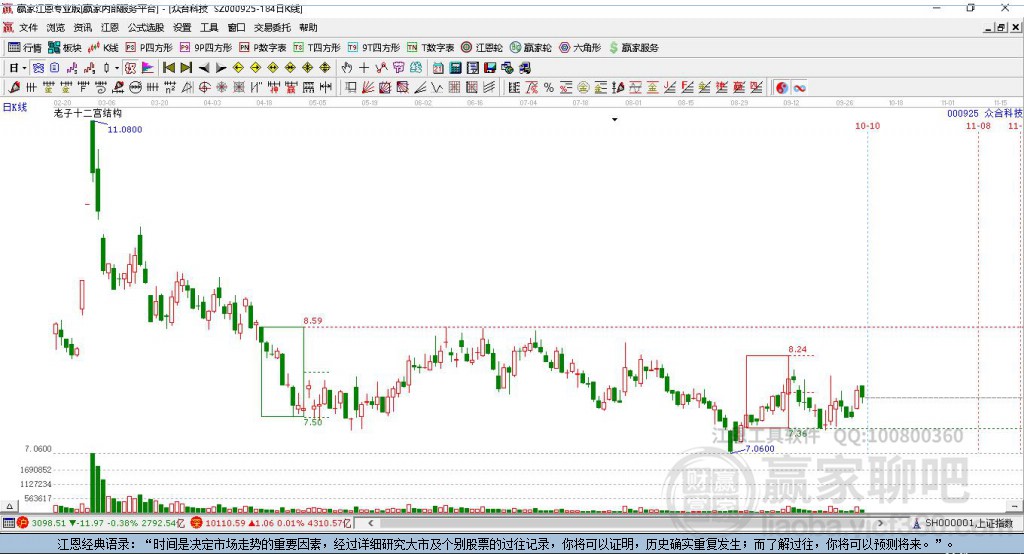Select the circled crosshair target tool
Viewport: 1024px width, 554px height.
pos(204,88)
